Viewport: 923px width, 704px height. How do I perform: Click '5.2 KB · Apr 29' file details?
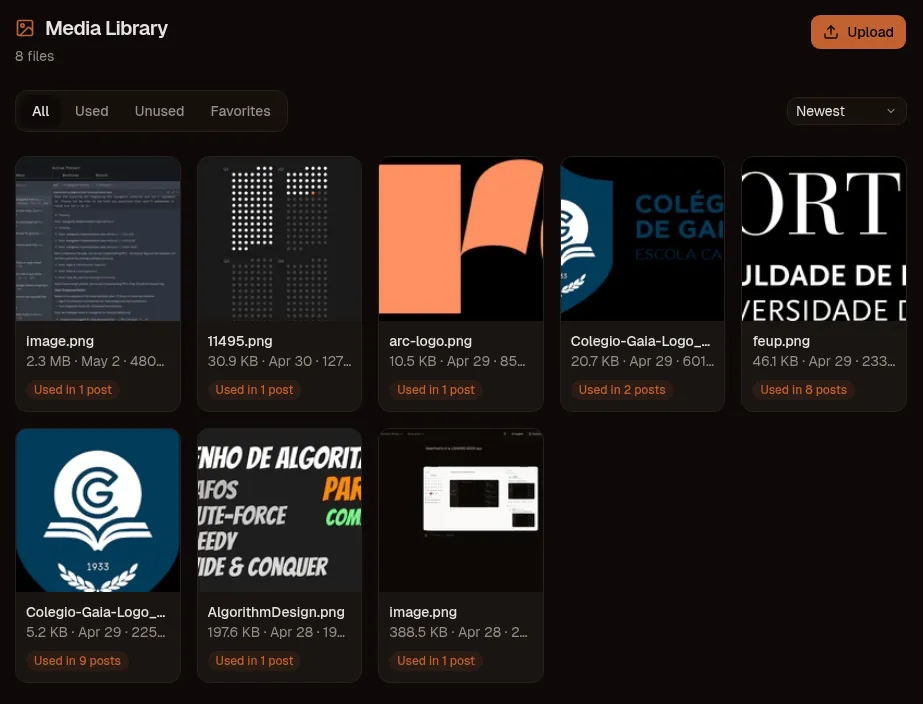click(96, 632)
